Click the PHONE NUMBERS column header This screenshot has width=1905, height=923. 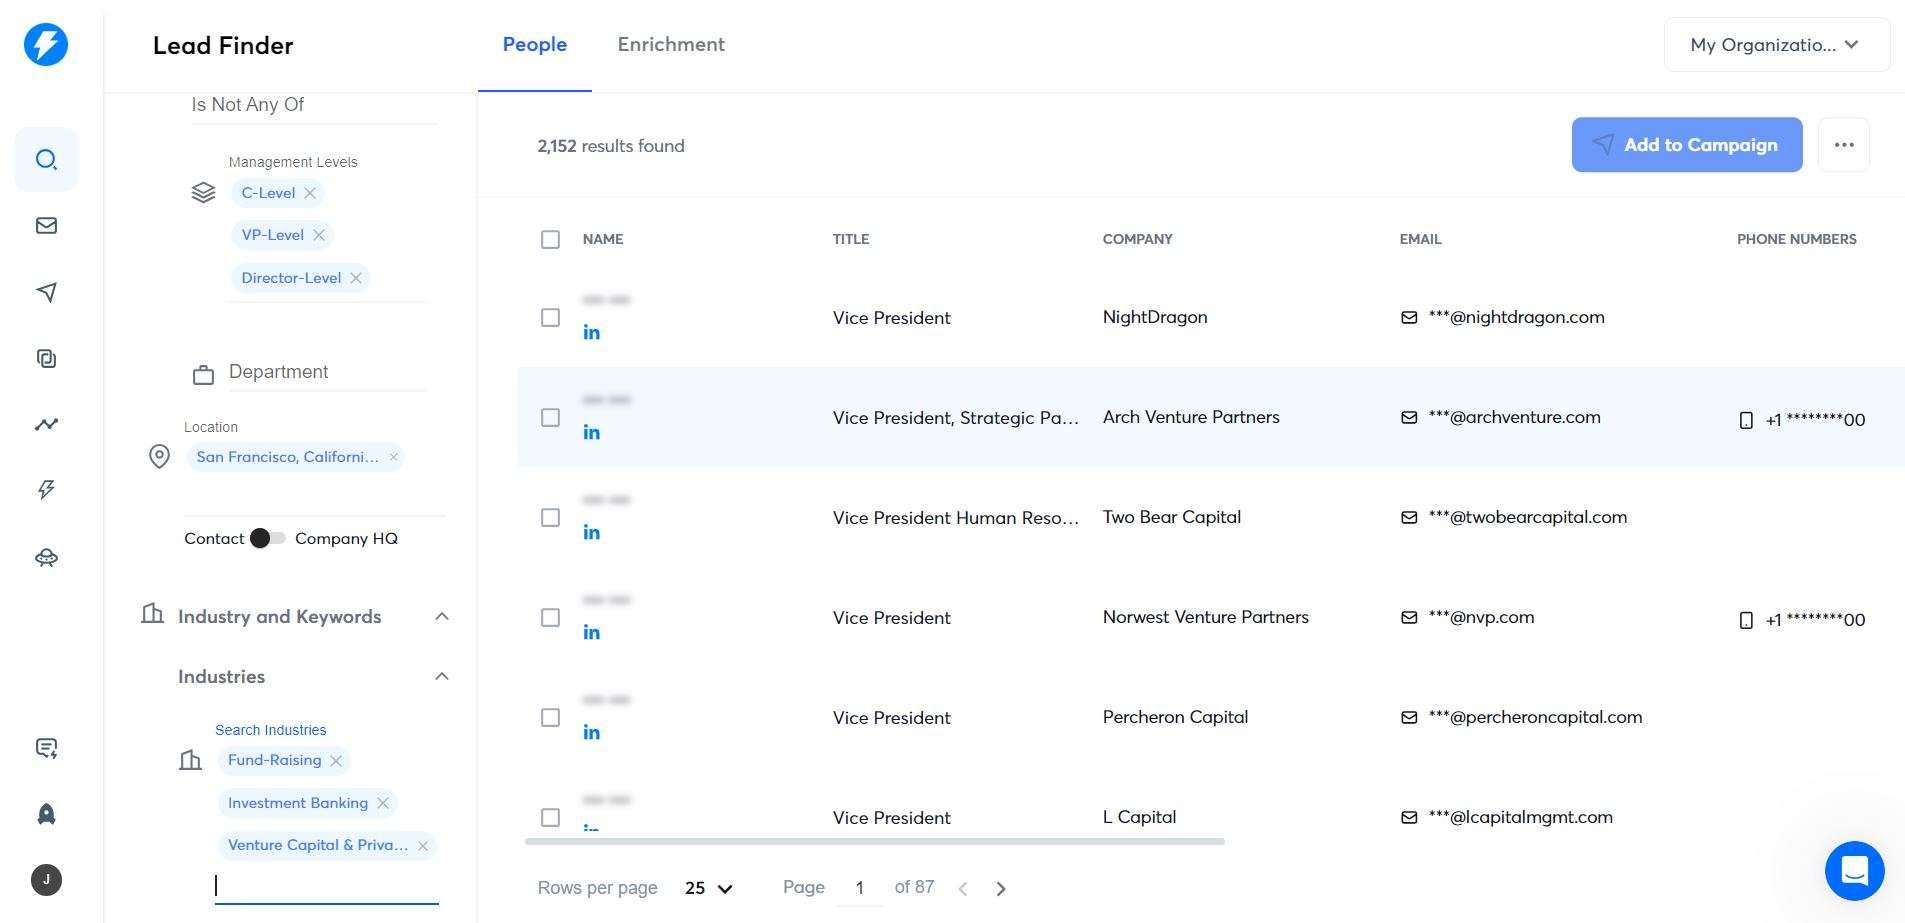1797,239
